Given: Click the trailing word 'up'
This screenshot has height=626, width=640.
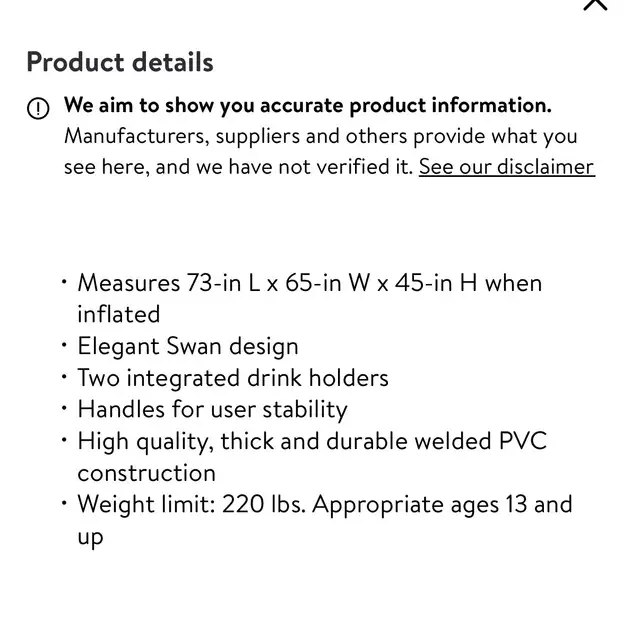Looking at the screenshot, I should [90, 537].
